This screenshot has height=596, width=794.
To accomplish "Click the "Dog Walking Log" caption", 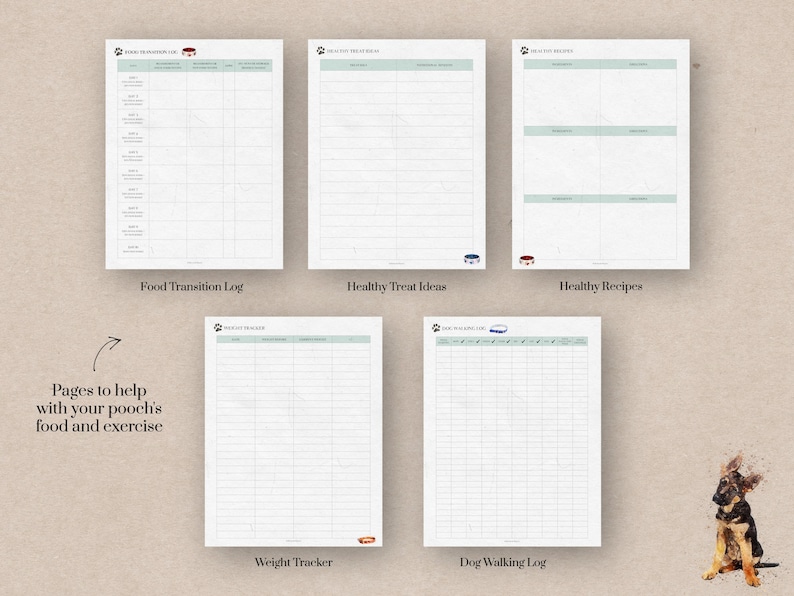I will (x=503, y=562).
